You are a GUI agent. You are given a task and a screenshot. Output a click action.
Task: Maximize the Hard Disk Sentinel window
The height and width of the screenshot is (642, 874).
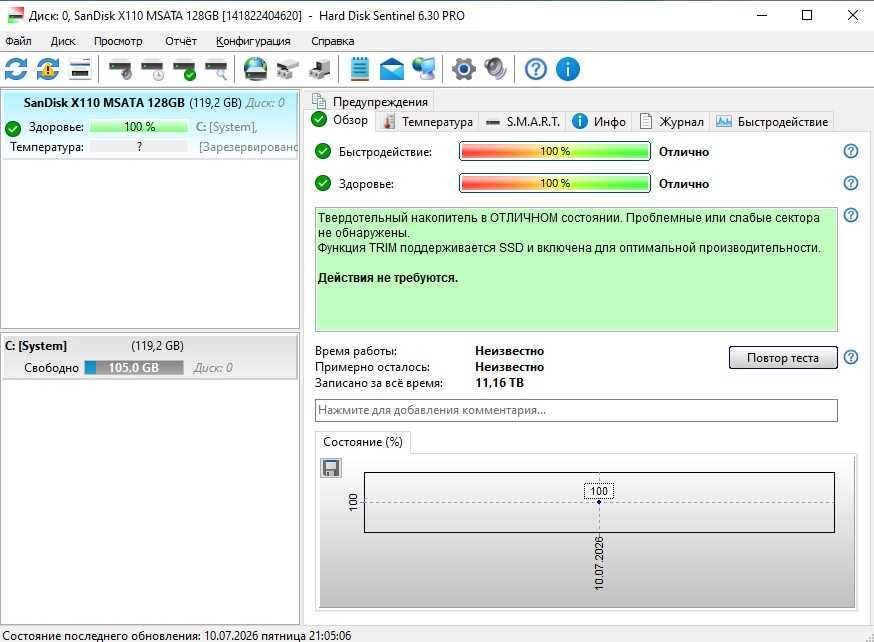tap(807, 16)
